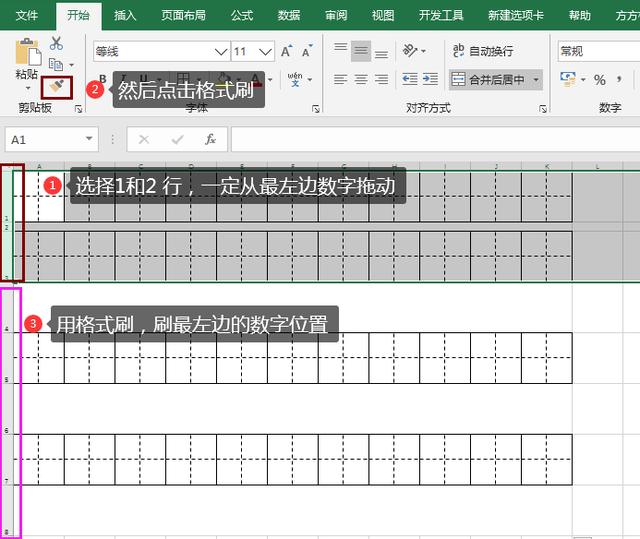Click the formula bar input field
Screen dimensions: 640x539
click(x=436, y=139)
